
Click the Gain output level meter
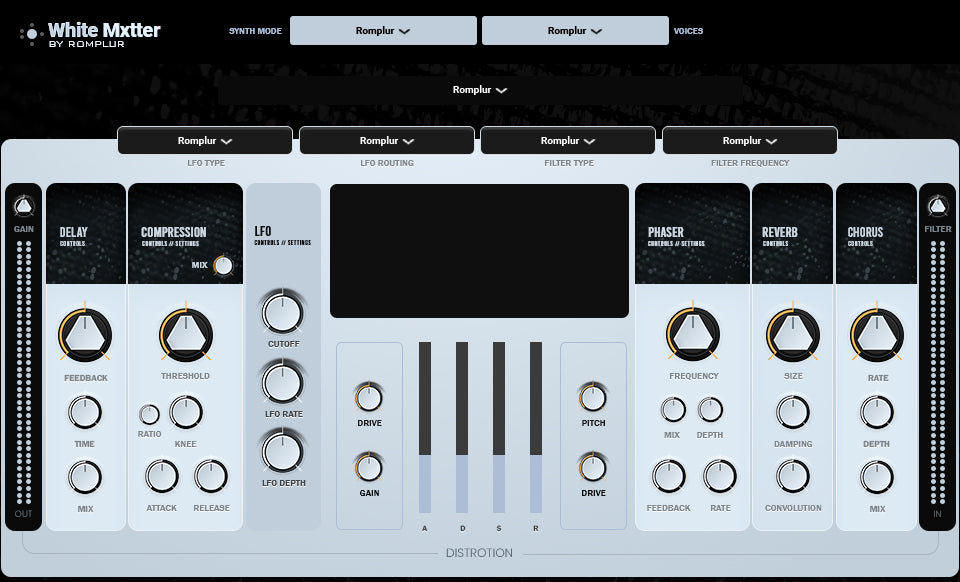click(x=24, y=372)
